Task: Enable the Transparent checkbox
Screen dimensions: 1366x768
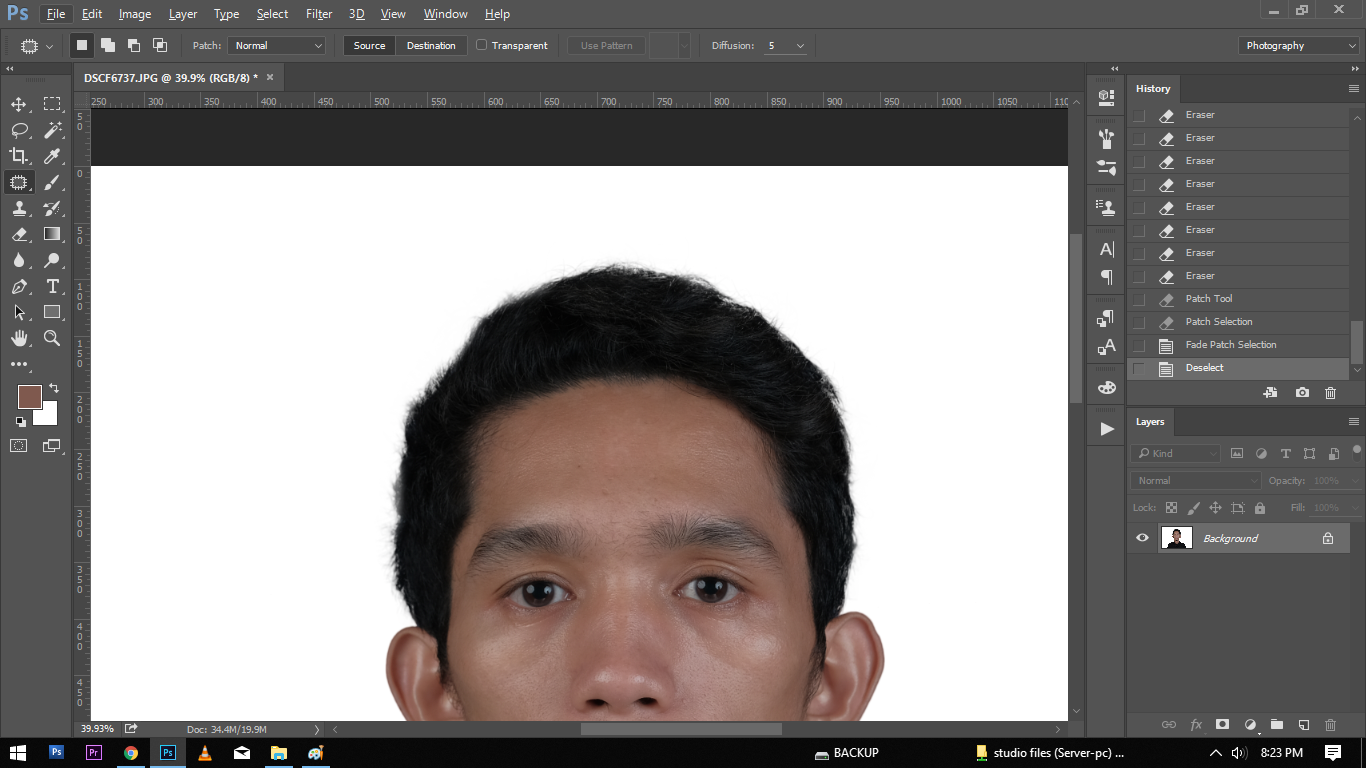Action: (x=481, y=45)
